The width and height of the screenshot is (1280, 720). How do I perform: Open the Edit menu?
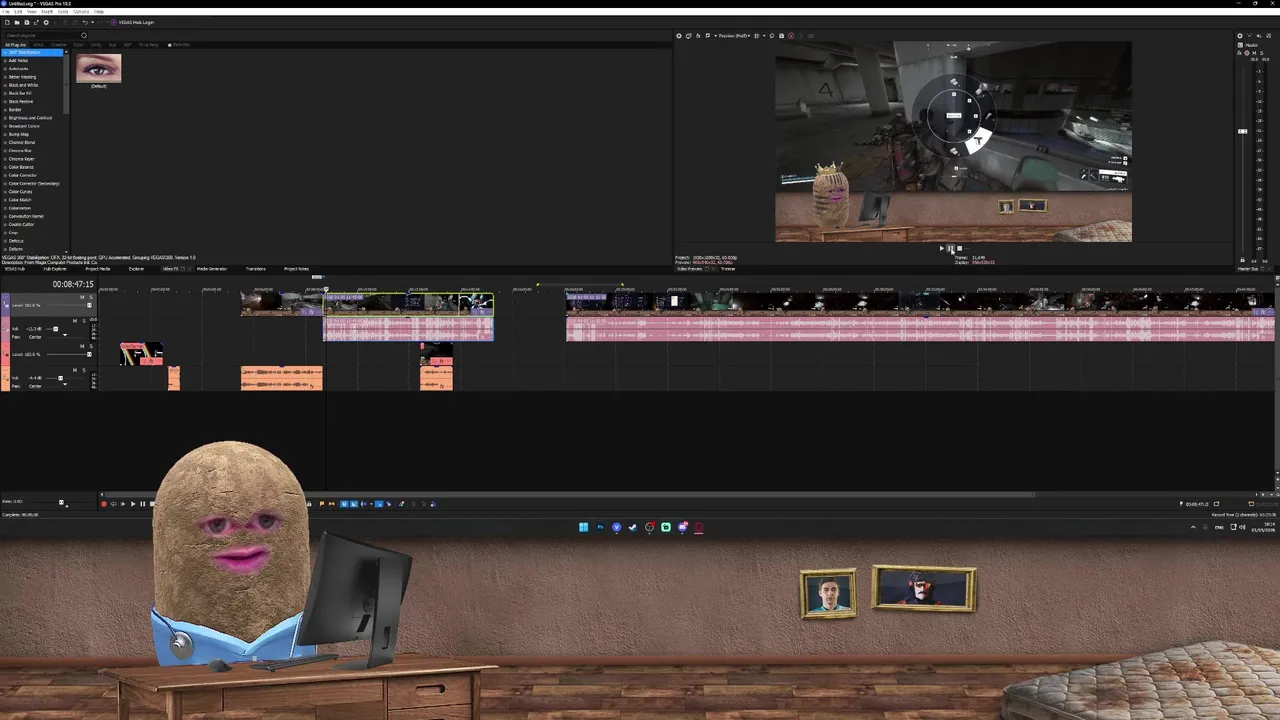click(18, 11)
